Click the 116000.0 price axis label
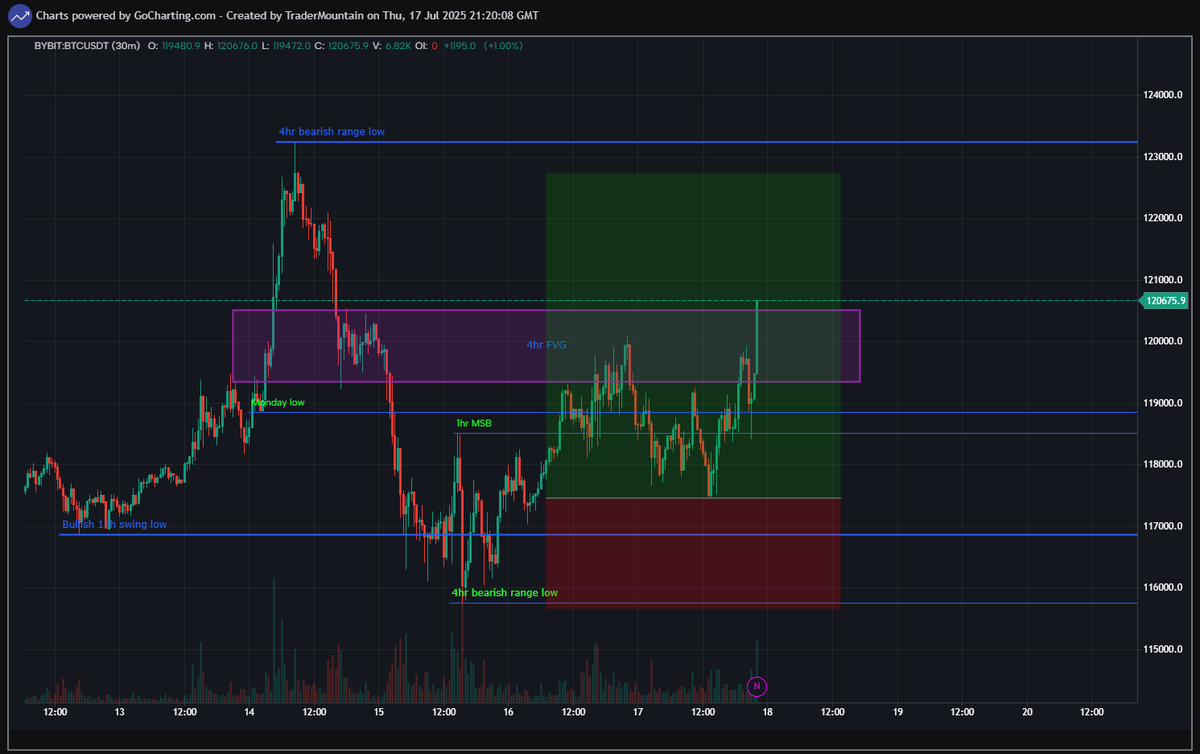 pos(1165,588)
